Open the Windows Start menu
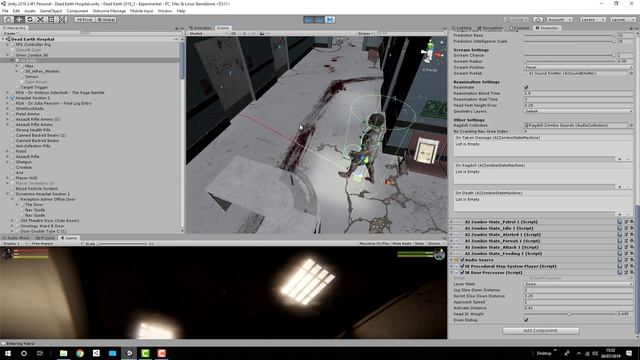Image resolution: width=640 pixels, height=360 pixels. point(8,353)
